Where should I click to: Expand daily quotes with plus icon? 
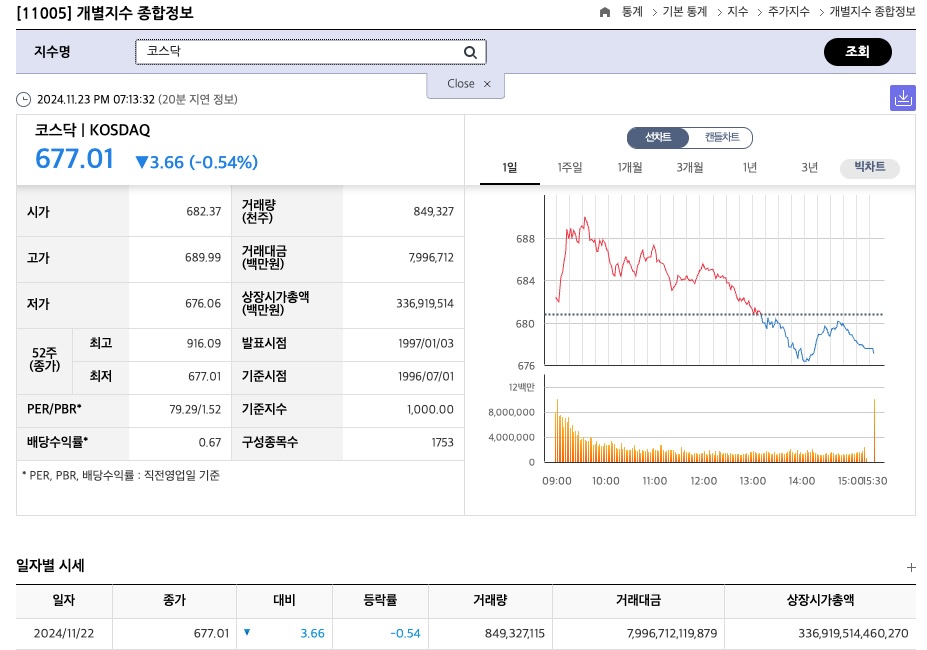[x=911, y=567]
